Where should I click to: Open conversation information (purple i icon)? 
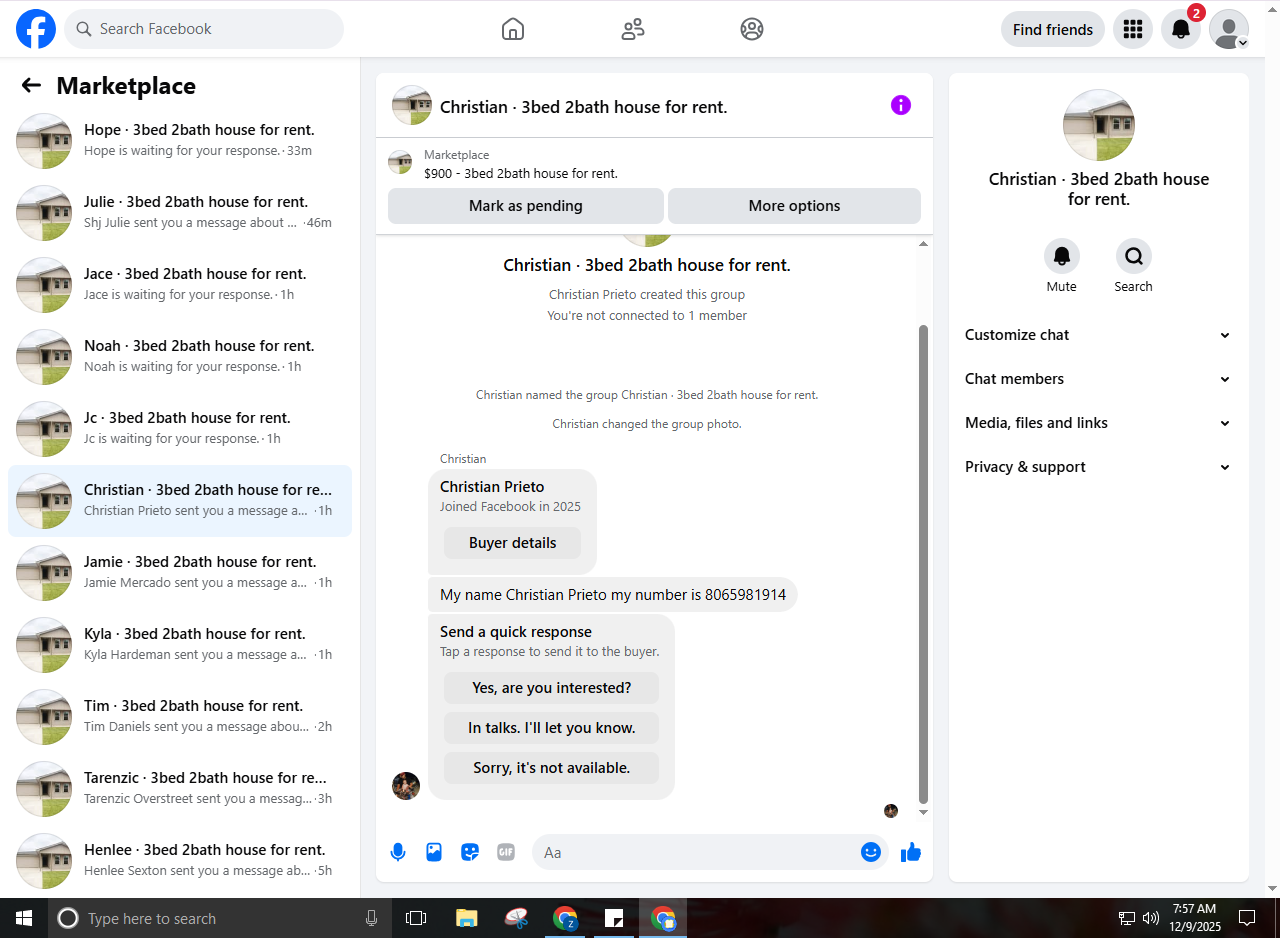pyautogui.click(x=901, y=105)
